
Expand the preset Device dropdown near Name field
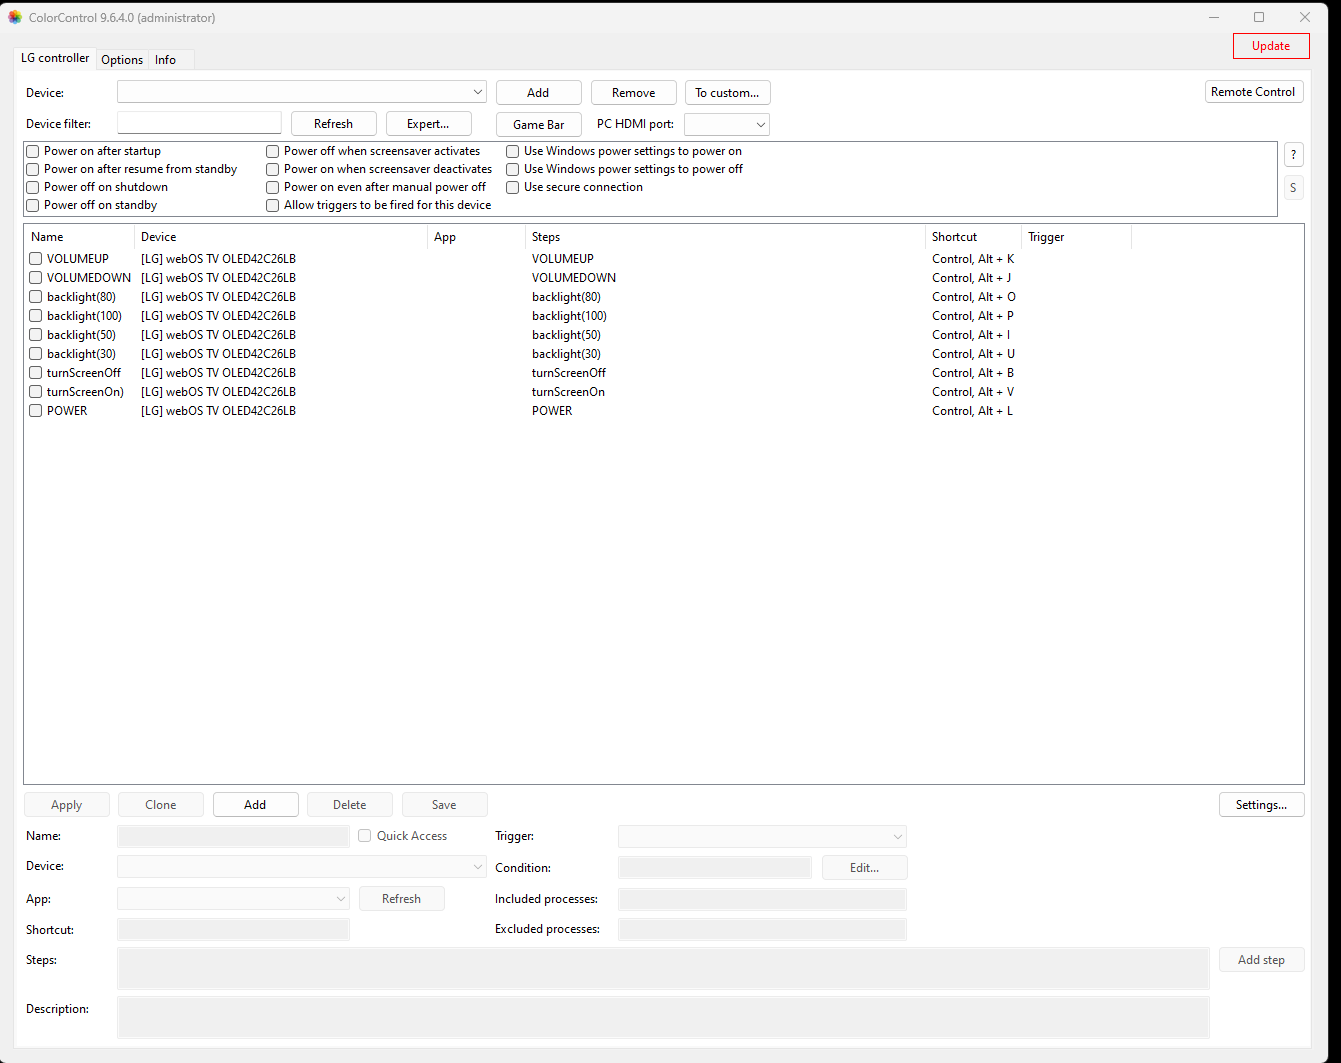(302, 866)
